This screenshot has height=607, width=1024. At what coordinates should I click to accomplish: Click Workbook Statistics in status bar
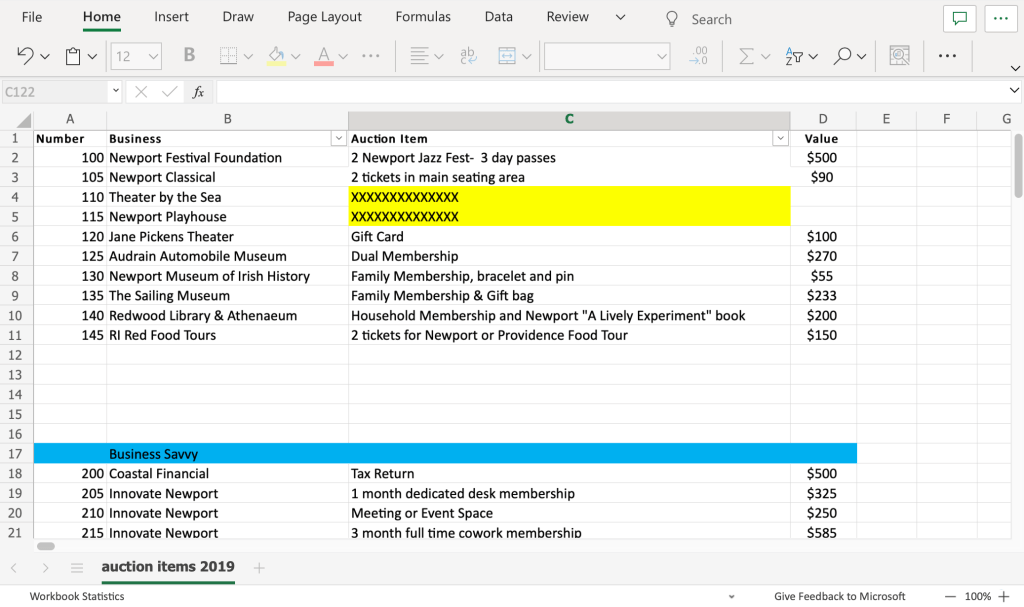pos(77,596)
